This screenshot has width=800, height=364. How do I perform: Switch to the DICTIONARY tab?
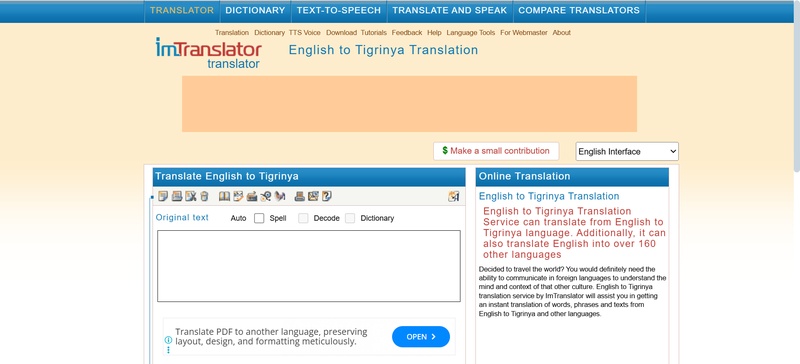255,11
